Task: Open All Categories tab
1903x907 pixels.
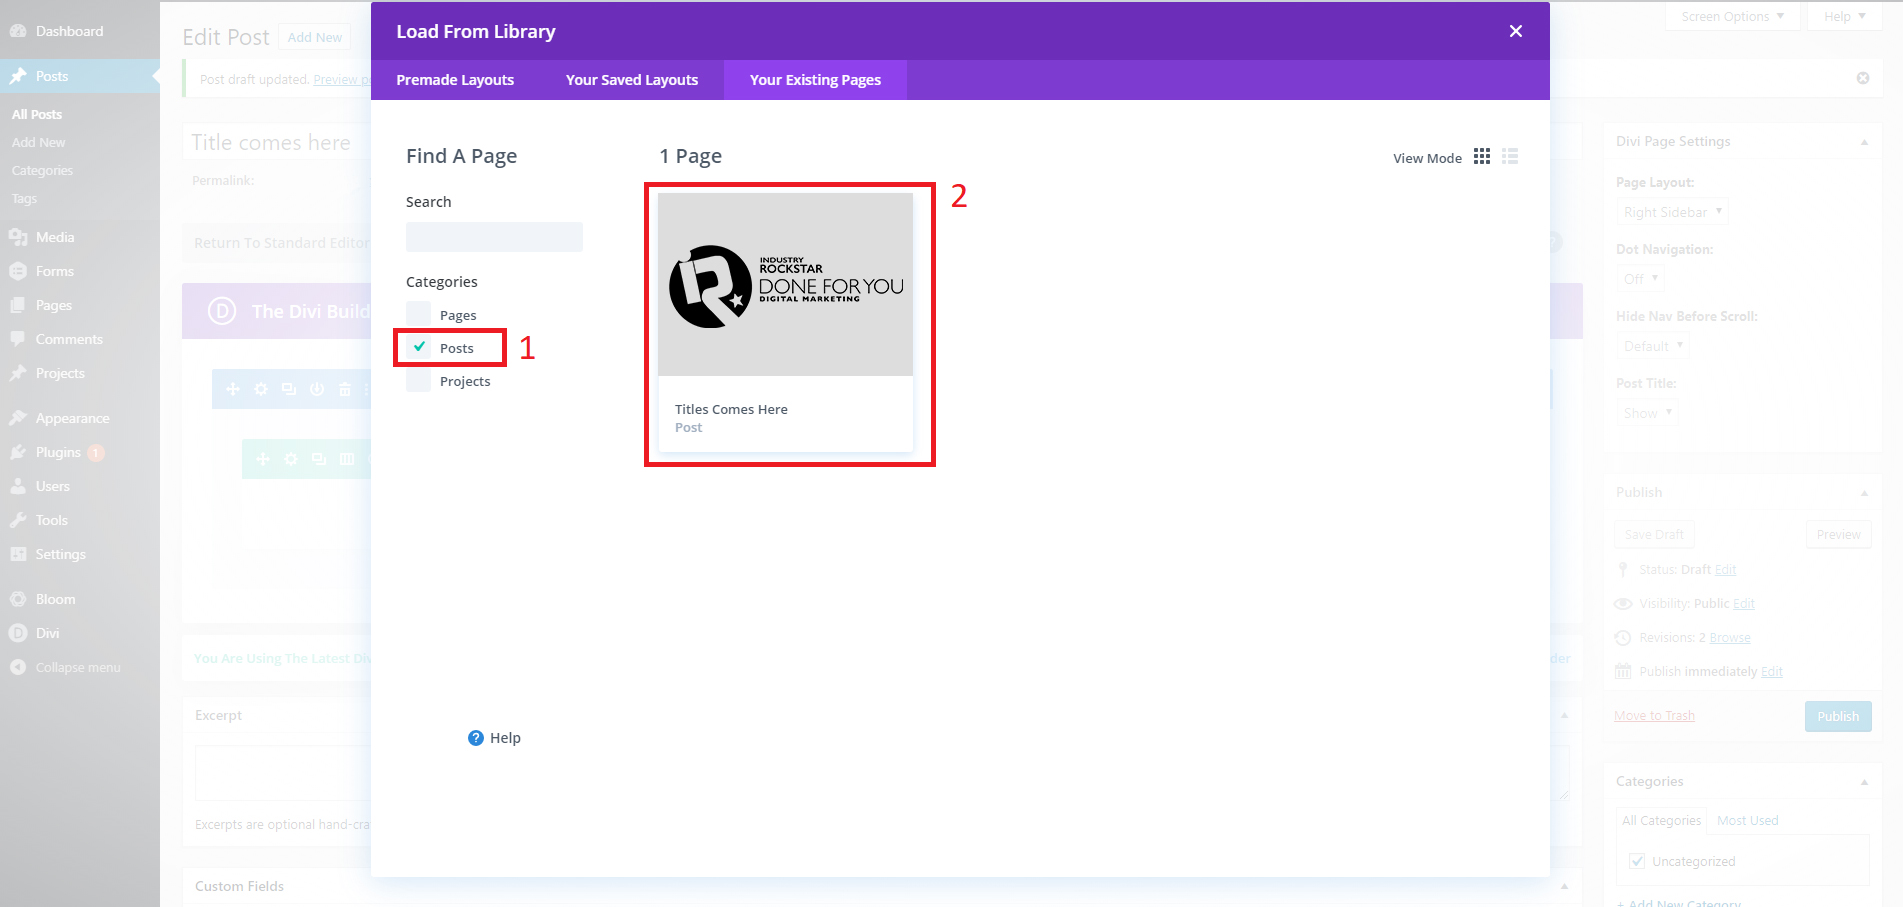Action: (x=1661, y=820)
